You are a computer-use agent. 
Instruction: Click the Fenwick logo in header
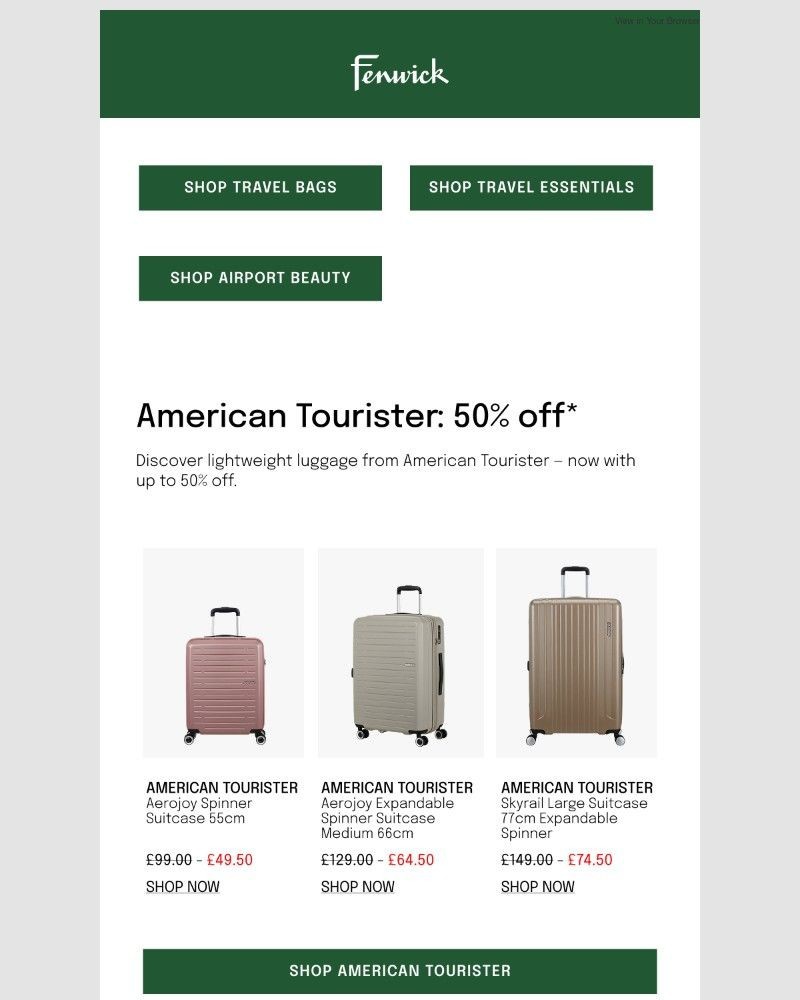[399, 72]
